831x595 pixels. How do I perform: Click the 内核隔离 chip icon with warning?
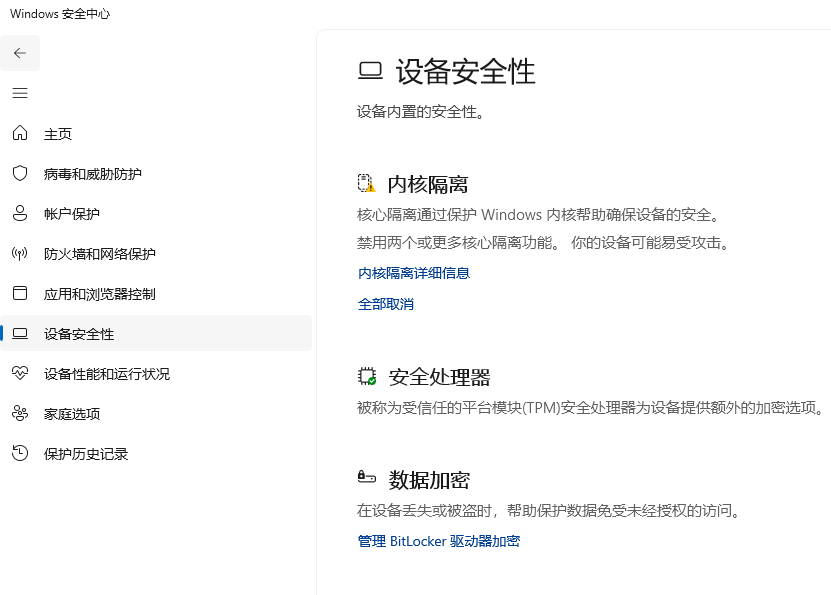point(367,184)
